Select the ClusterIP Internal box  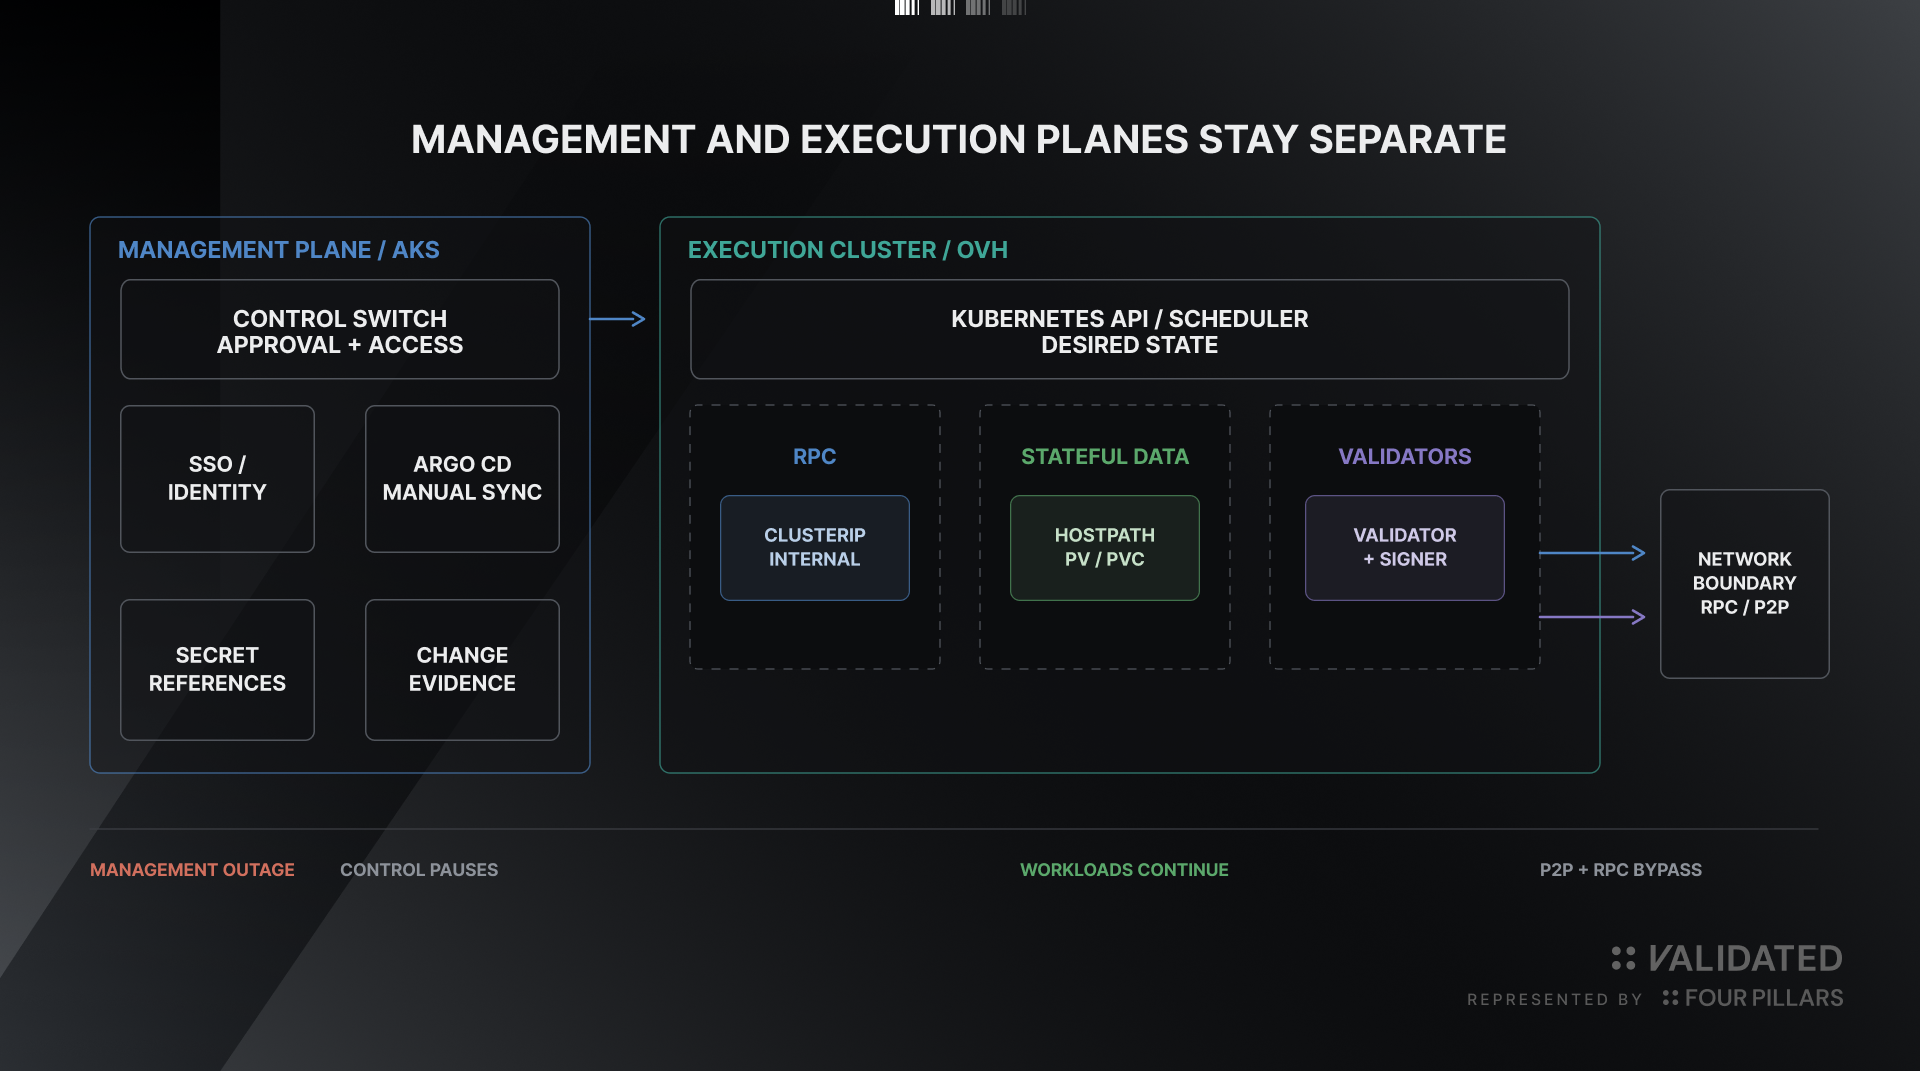(815, 548)
